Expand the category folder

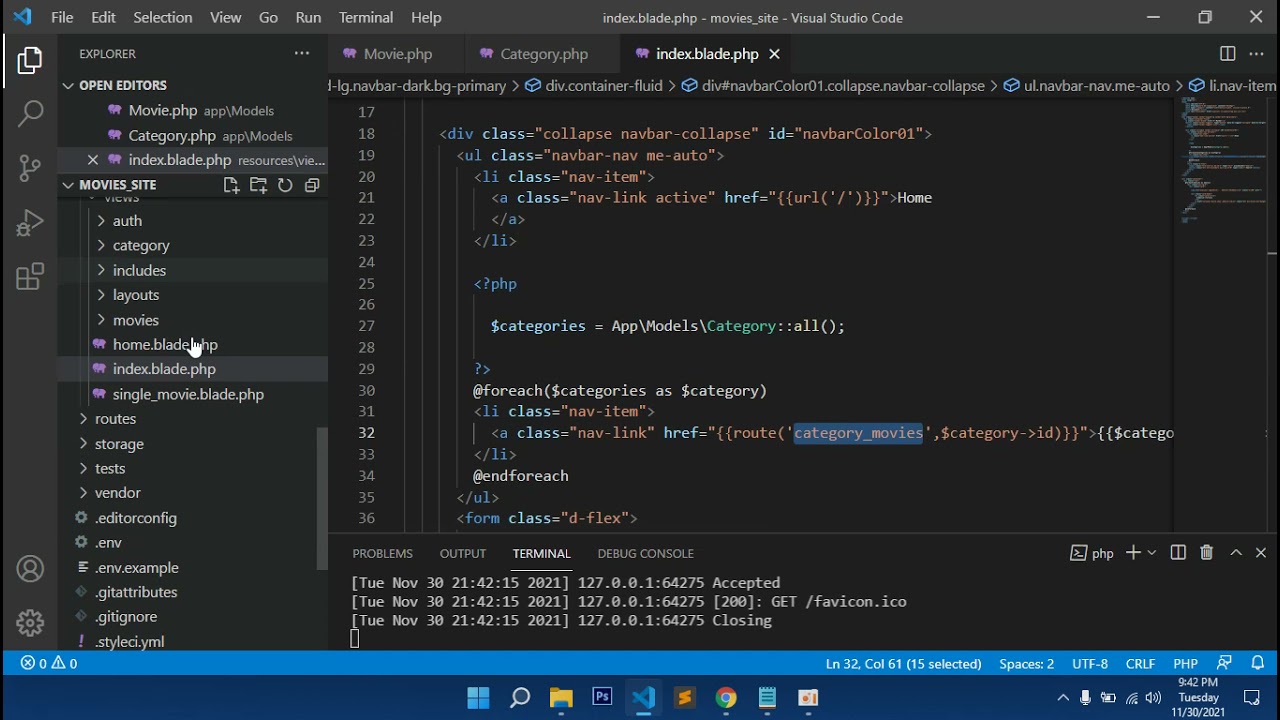coord(141,246)
